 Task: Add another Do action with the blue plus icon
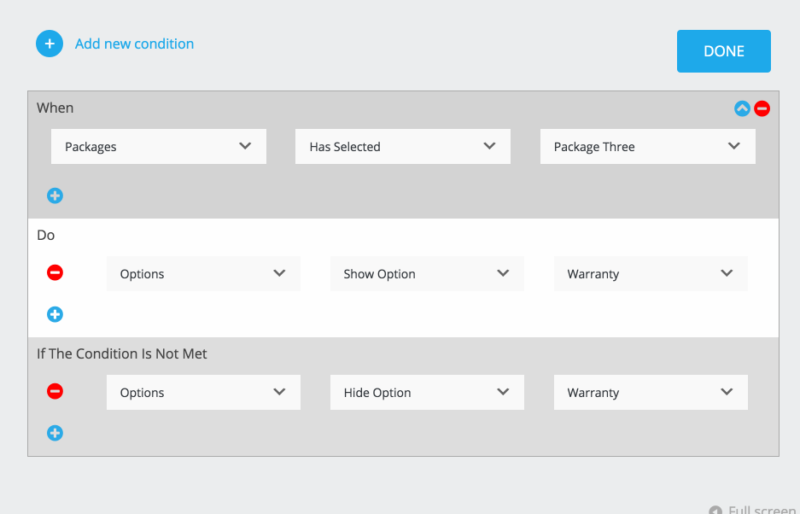coord(55,314)
